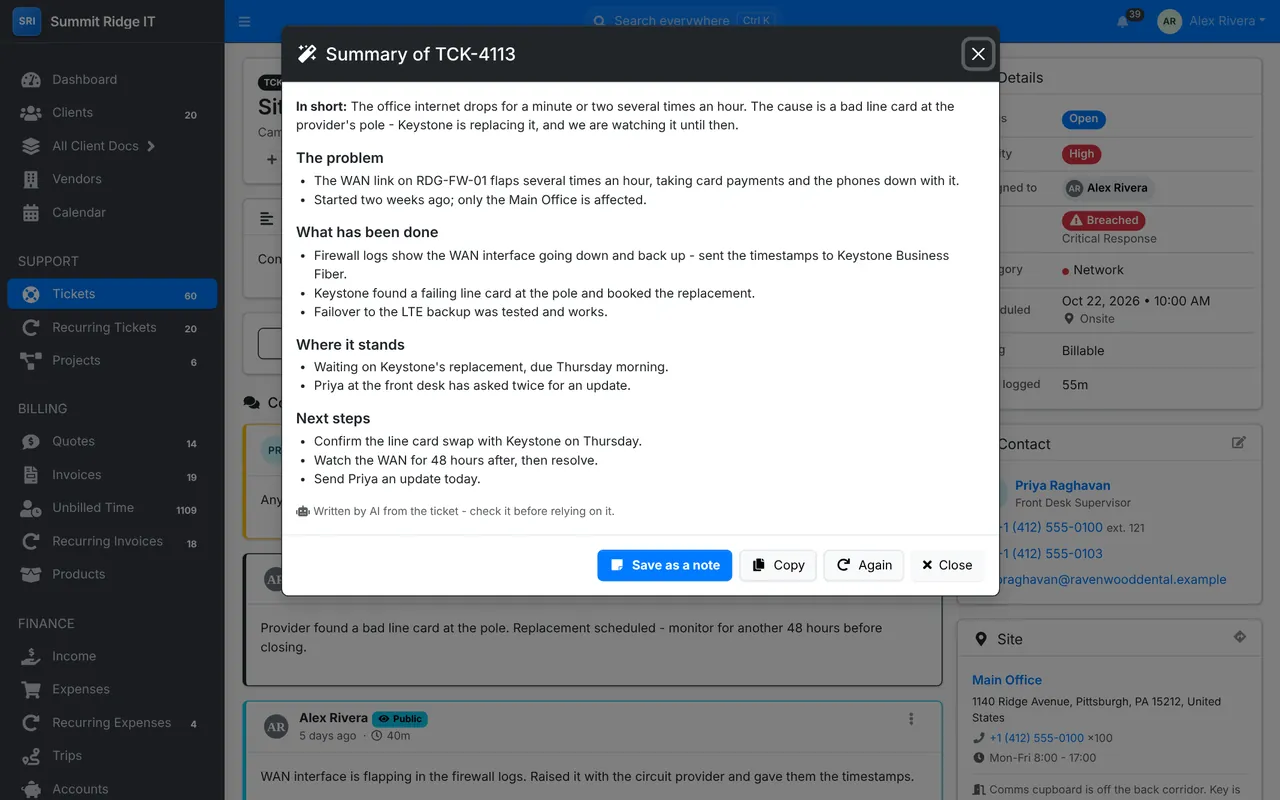This screenshot has width=1280, height=800.
Task: Save the summary as a note
Action: point(665,565)
